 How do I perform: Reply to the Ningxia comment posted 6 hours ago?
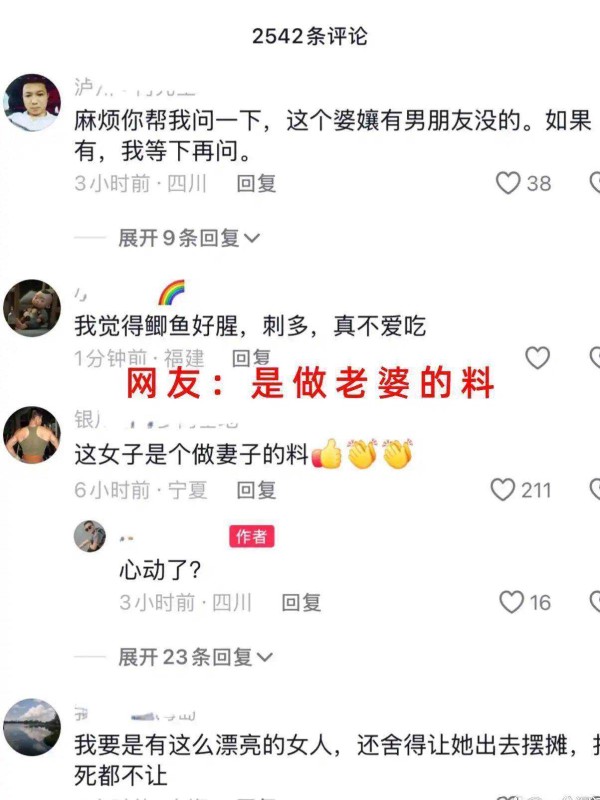[257, 490]
